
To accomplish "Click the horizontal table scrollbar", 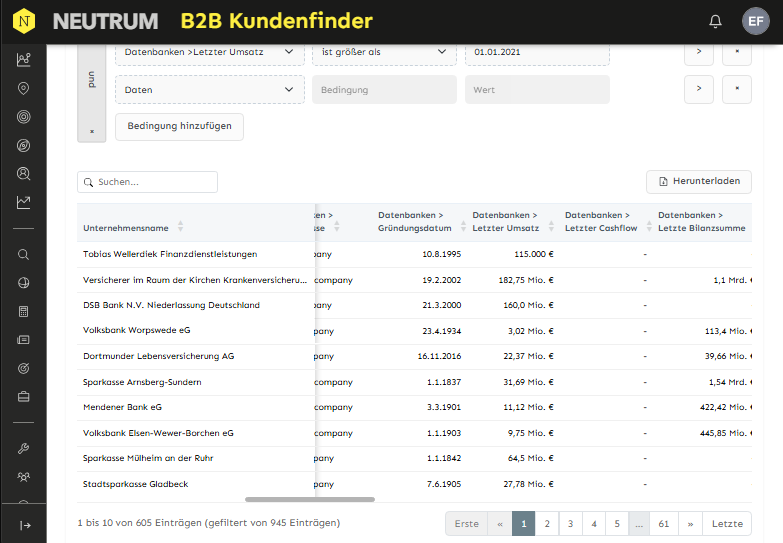I will [310, 500].
